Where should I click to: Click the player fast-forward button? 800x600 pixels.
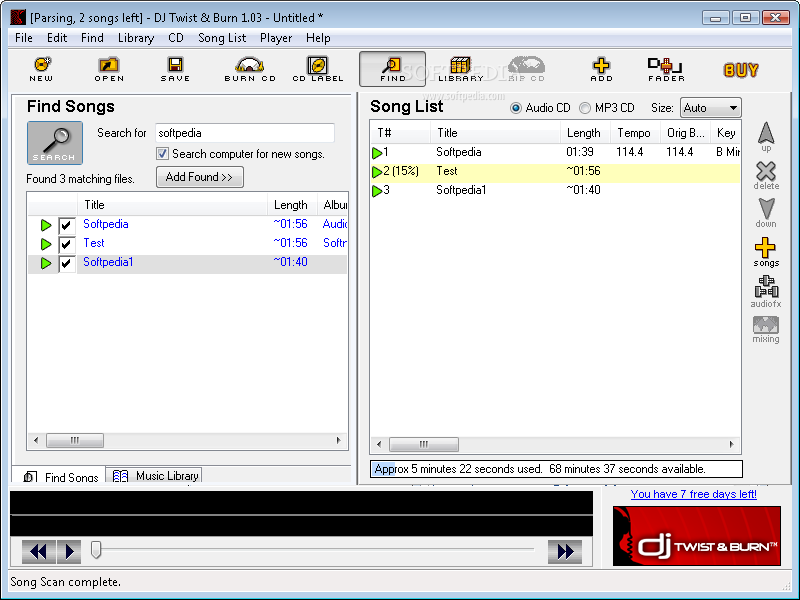coord(565,552)
